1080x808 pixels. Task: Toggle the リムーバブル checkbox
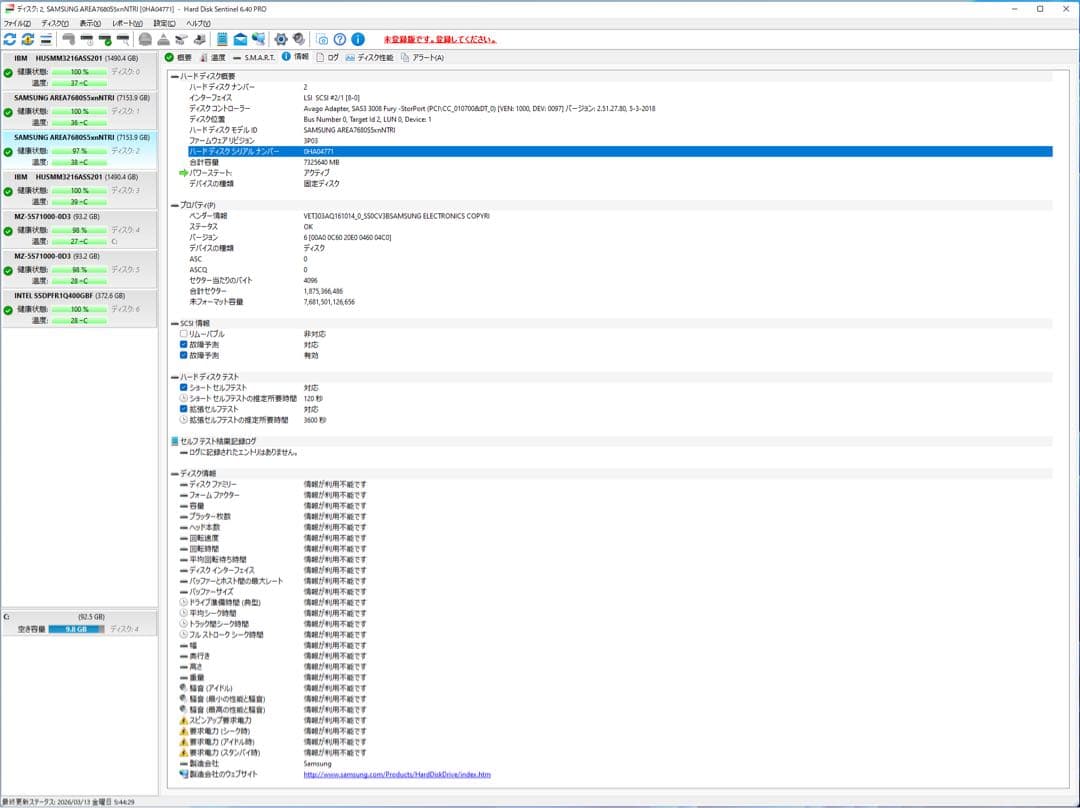click(x=183, y=334)
